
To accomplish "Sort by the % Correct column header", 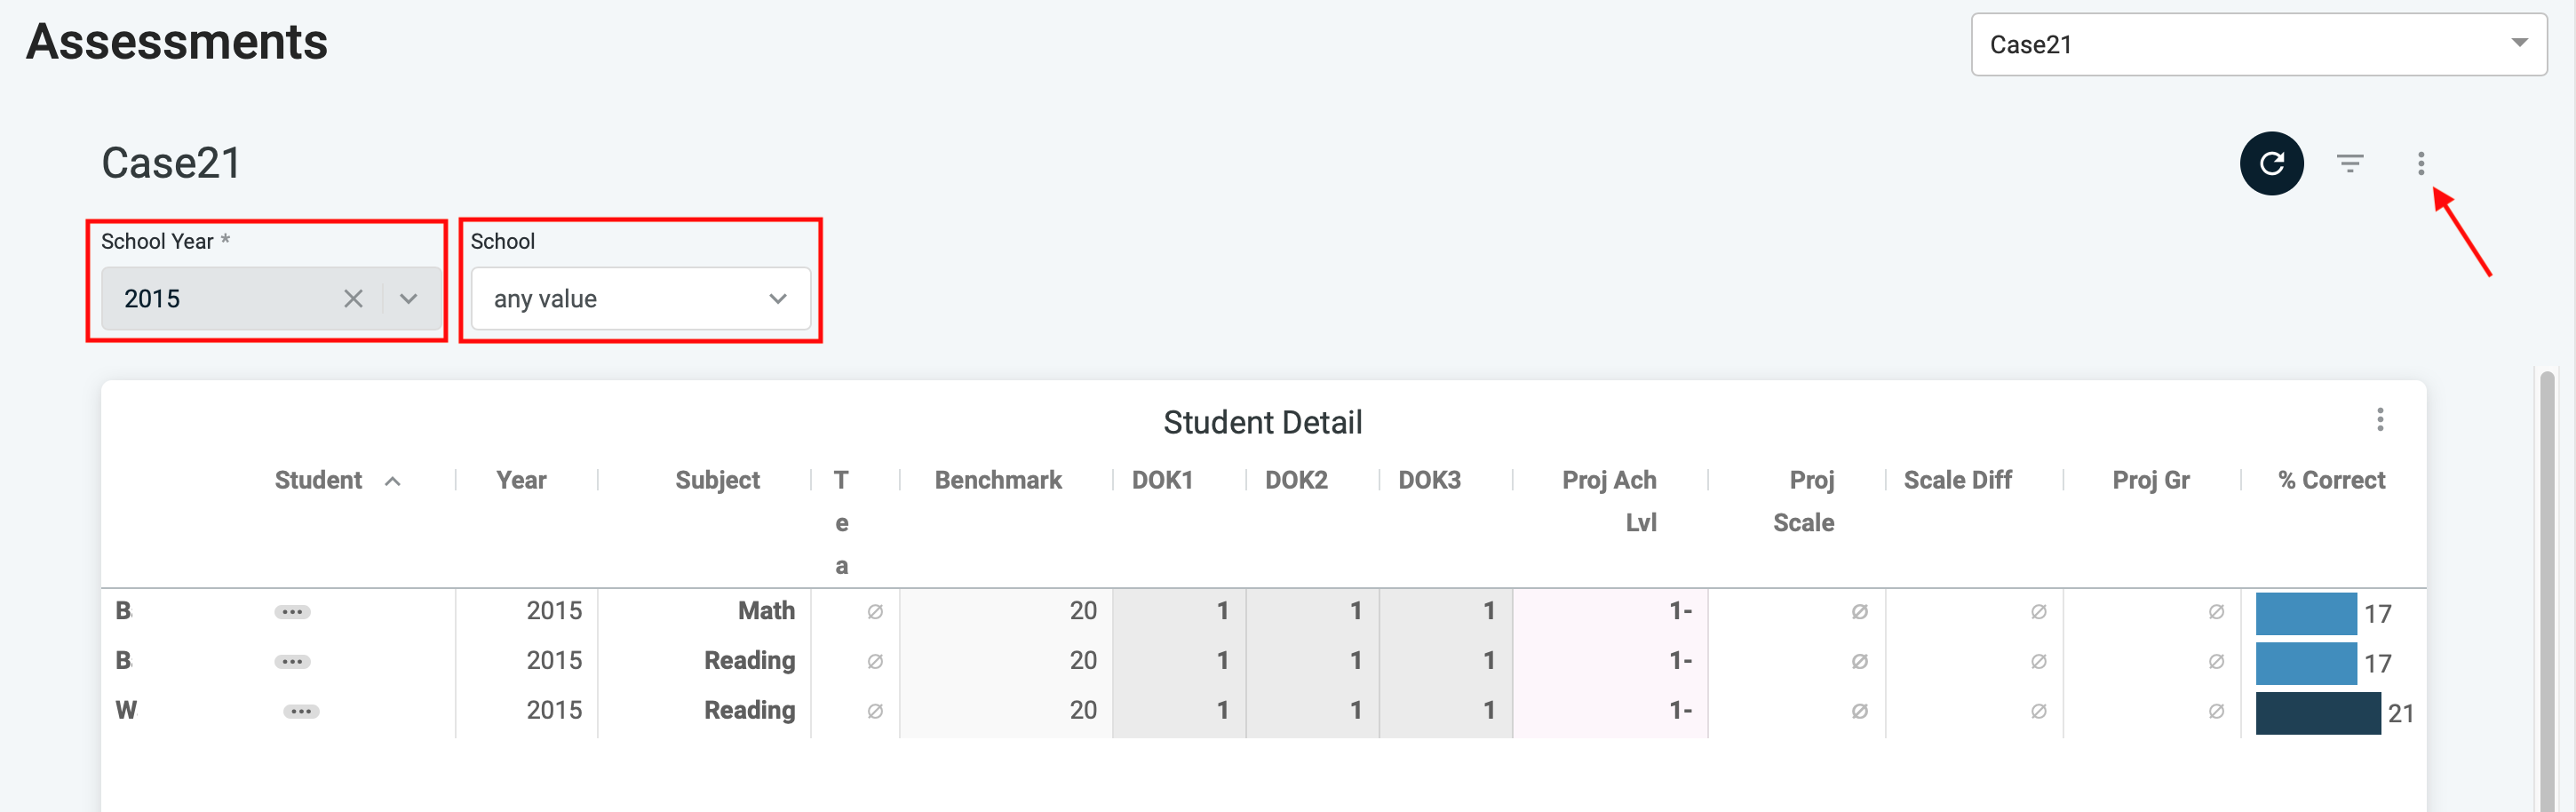I will (x=2331, y=480).
